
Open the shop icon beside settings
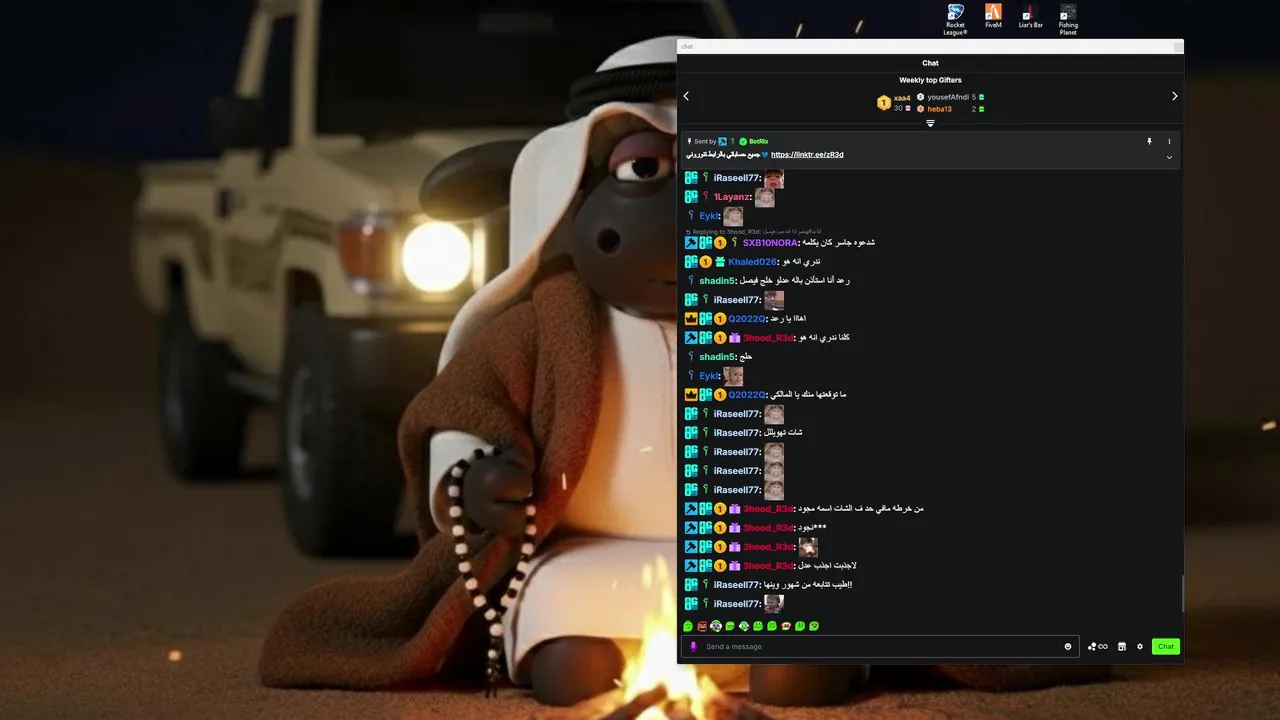1122,646
